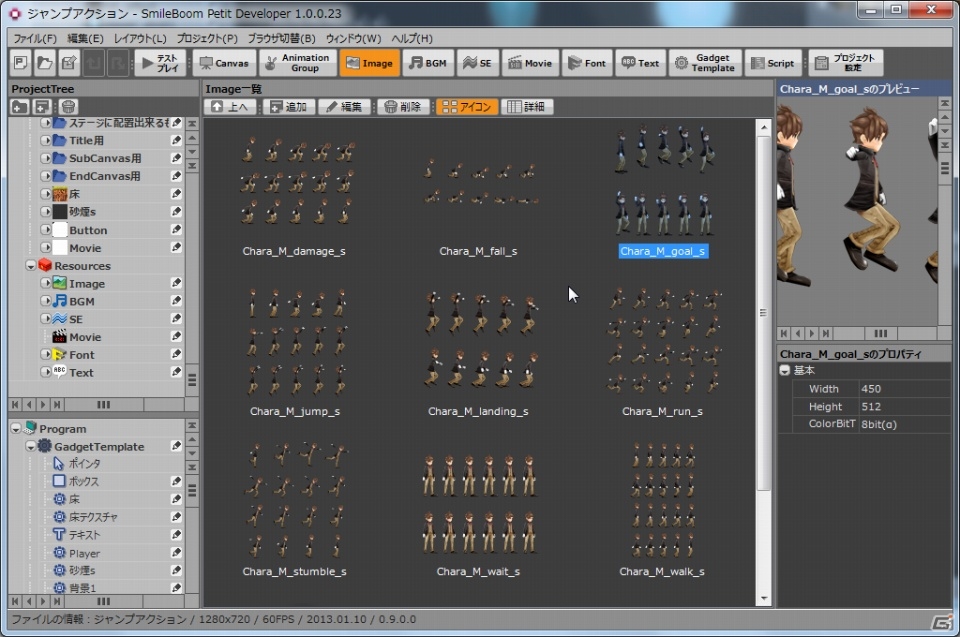Open the Text section
The image size is (960, 637).
pyautogui.click(x=640, y=63)
